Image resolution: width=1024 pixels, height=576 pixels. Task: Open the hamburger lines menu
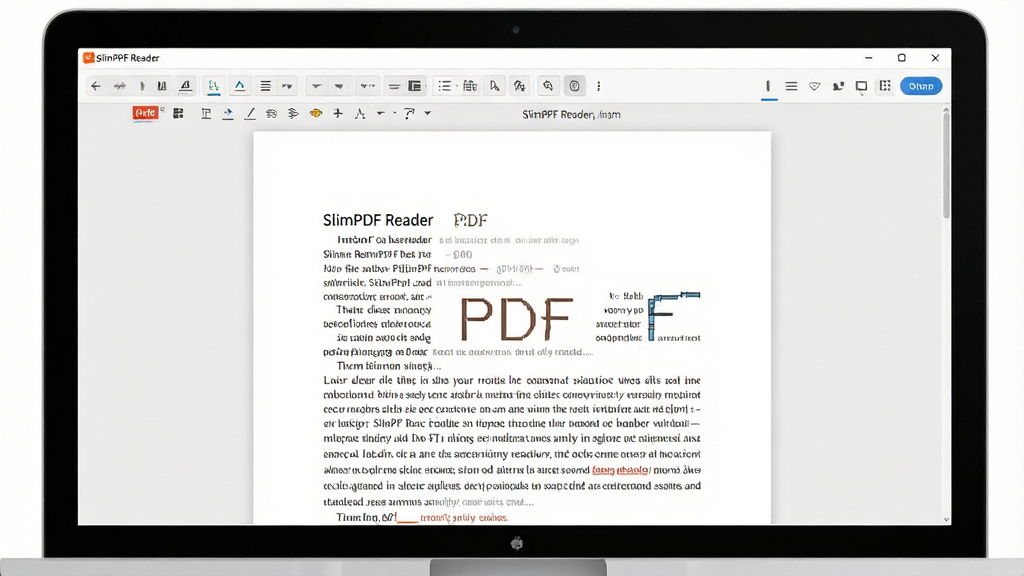coord(791,86)
